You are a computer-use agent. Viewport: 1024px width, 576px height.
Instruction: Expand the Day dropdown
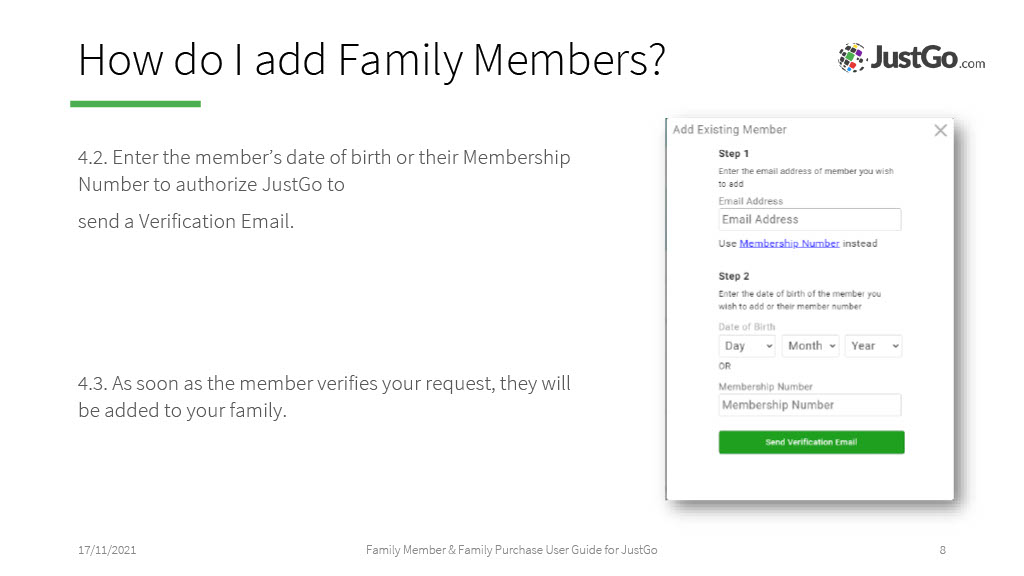coord(747,346)
